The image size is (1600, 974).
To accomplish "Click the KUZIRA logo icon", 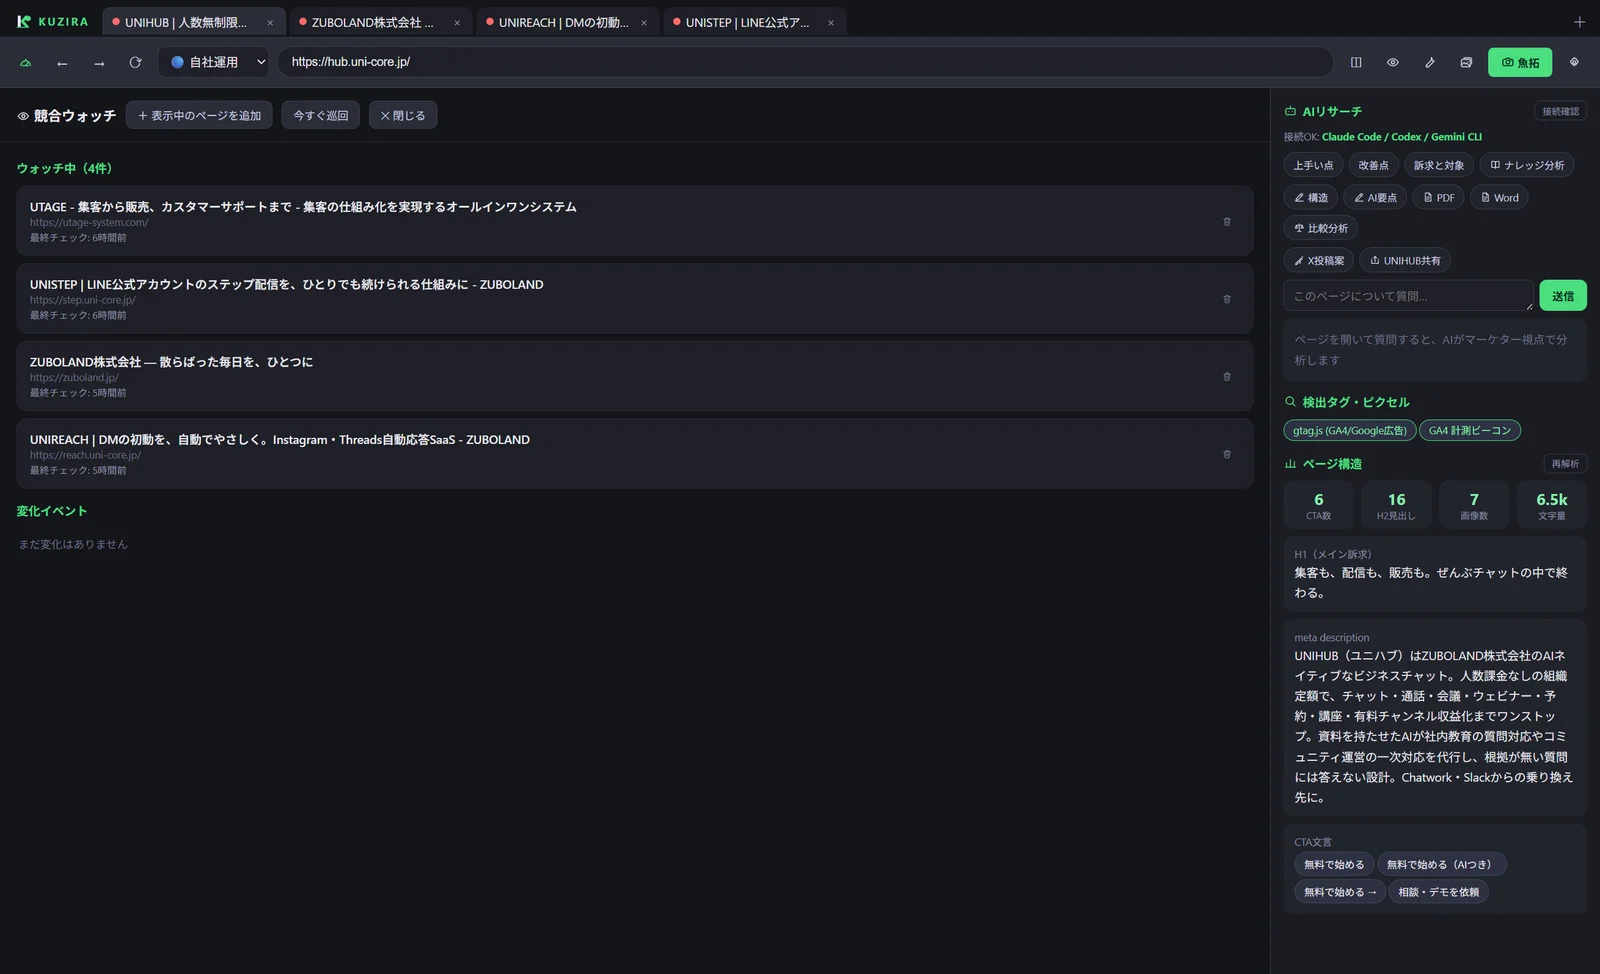I will point(24,21).
